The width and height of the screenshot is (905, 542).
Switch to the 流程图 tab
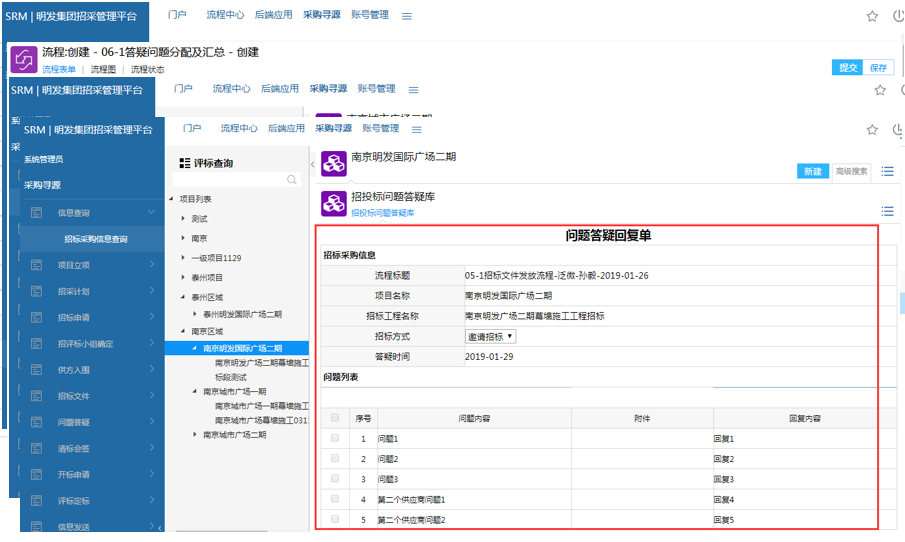coord(103,69)
